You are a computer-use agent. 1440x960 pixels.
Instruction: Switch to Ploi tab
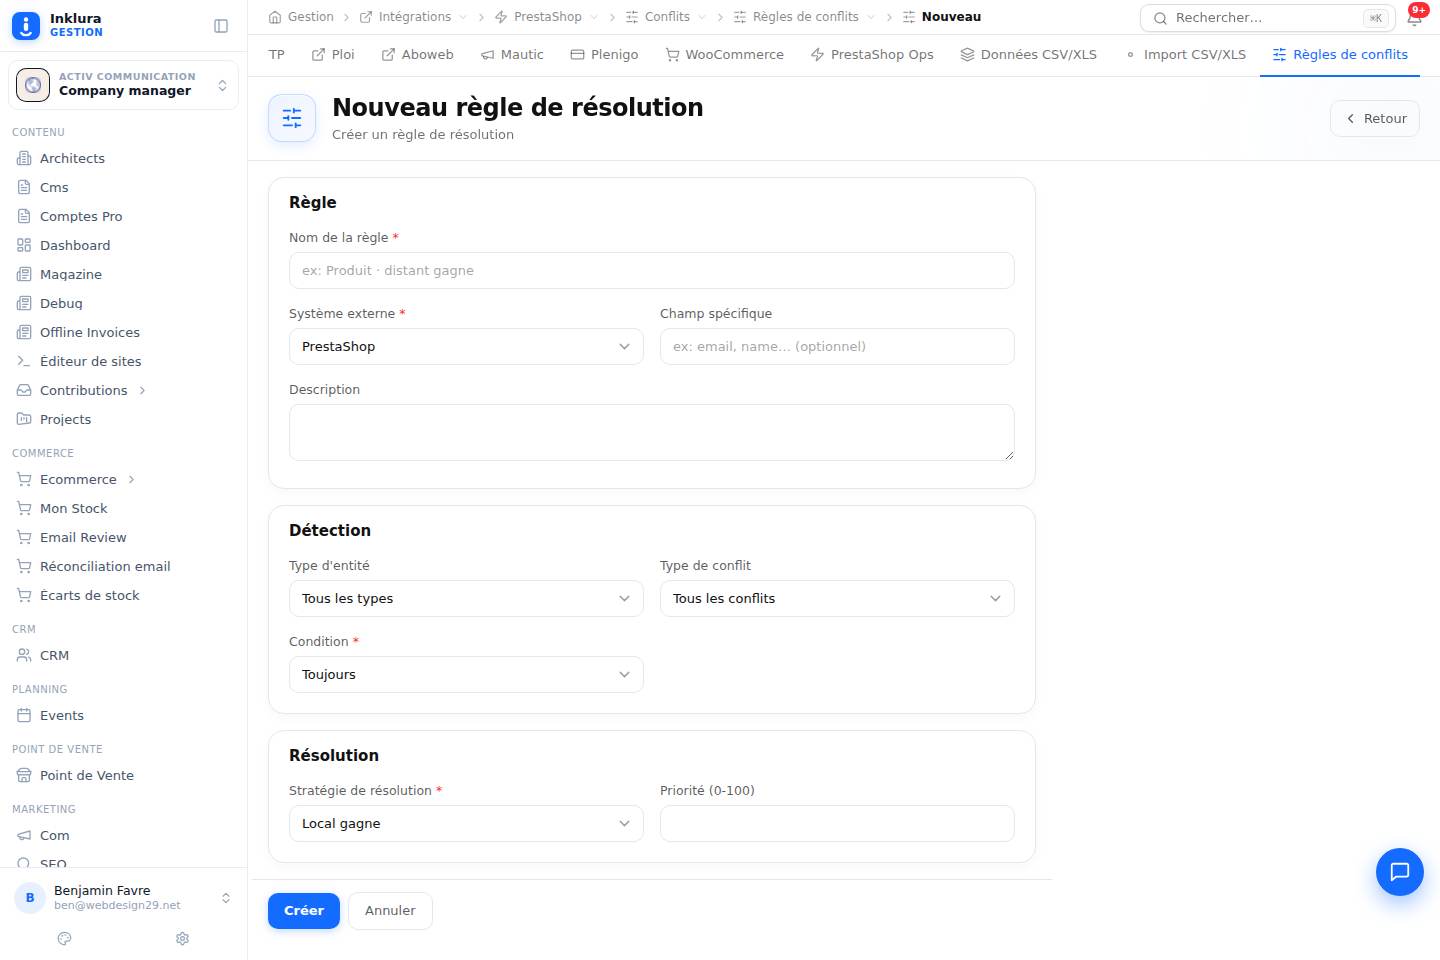[x=333, y=55]
